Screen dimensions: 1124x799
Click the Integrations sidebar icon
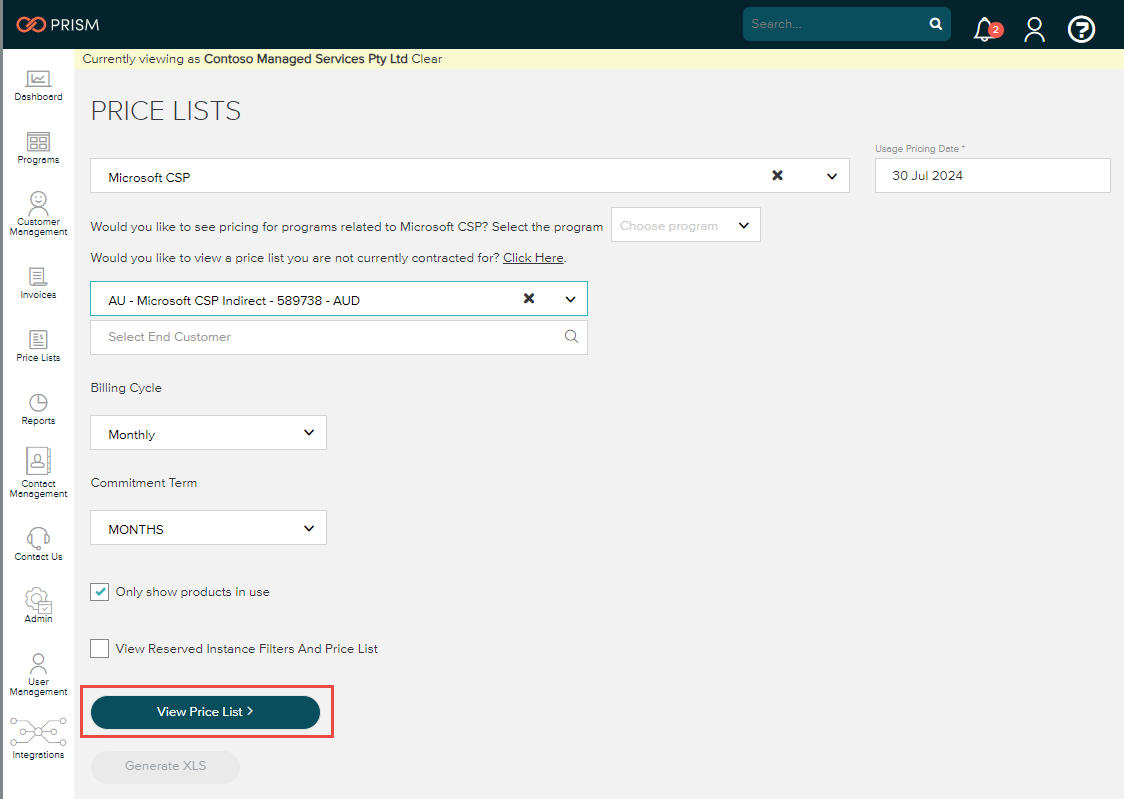(x=37, y=735)
